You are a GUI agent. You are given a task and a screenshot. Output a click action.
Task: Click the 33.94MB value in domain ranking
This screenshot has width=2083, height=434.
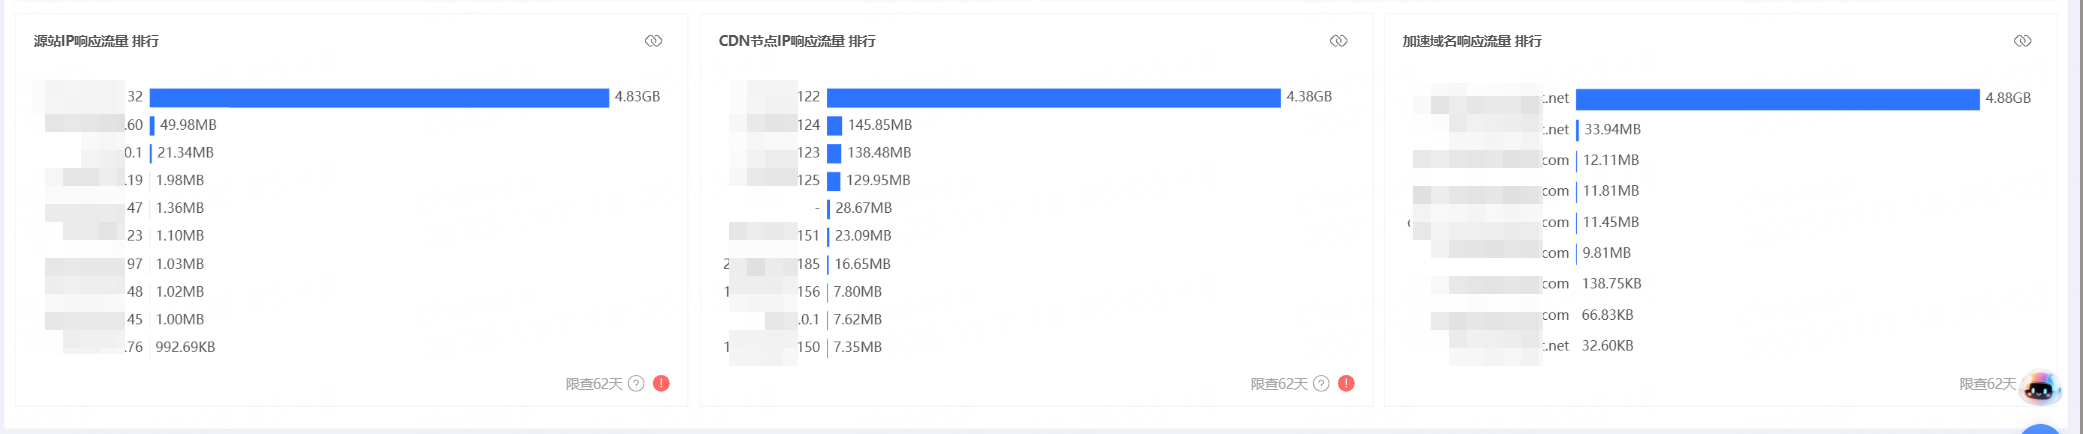1612,130
